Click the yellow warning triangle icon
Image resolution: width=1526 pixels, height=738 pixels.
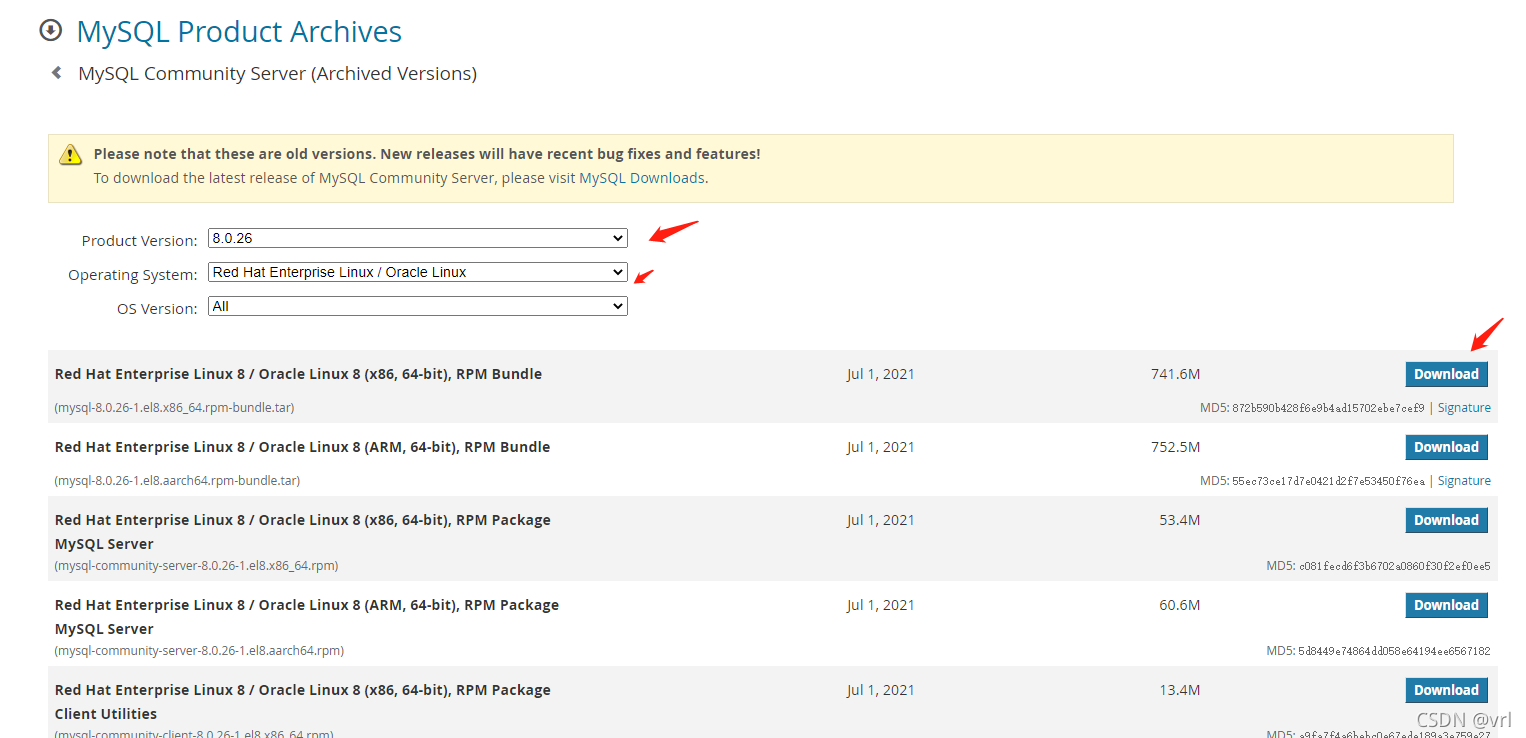click(70, 154)
